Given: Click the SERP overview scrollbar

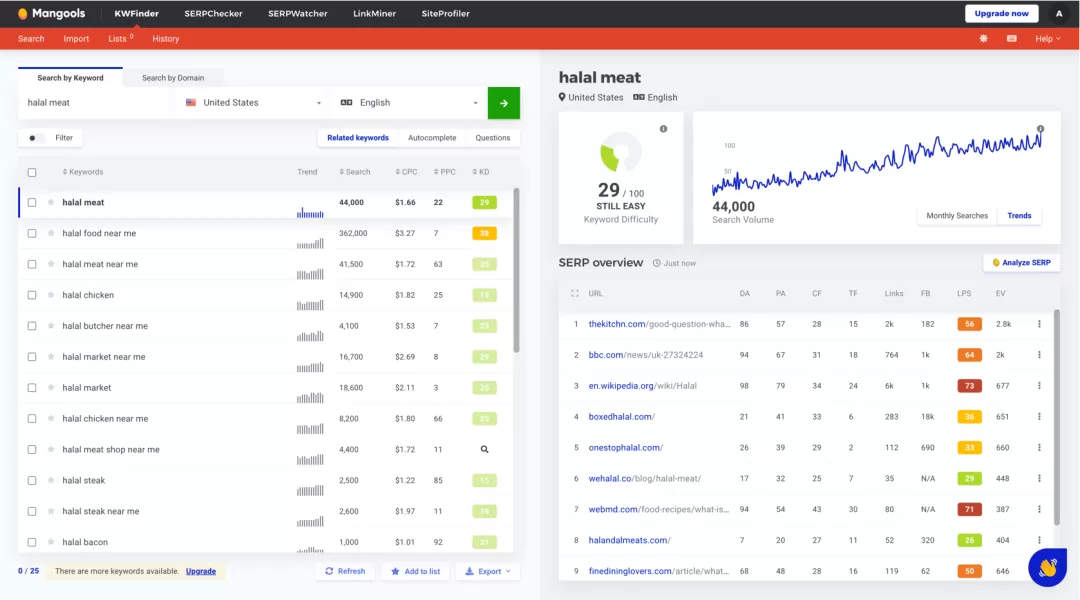Looking at the screenshot, I should [x=1057, y=417].
